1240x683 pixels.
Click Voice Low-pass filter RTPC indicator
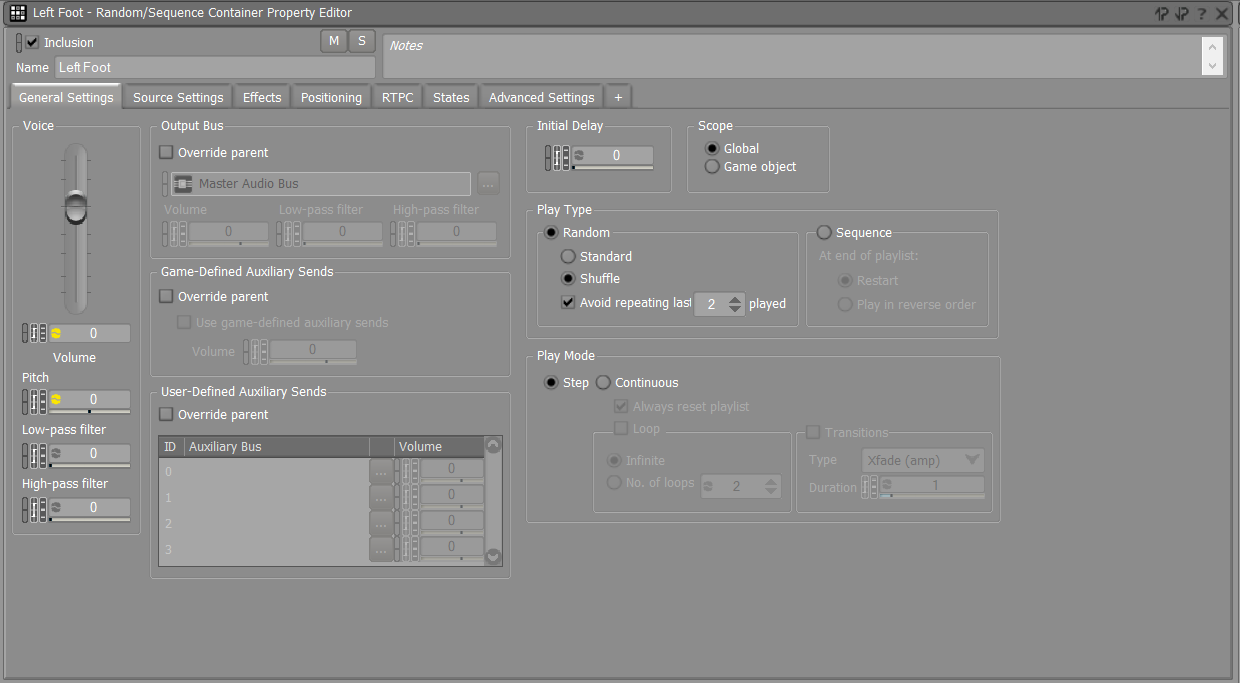click(34, 454)
